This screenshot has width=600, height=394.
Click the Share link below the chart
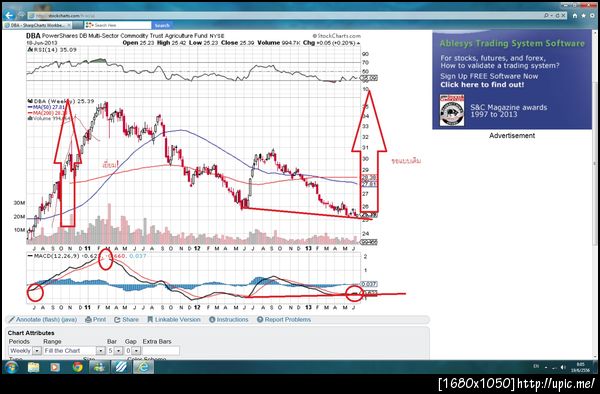[130, 319]
